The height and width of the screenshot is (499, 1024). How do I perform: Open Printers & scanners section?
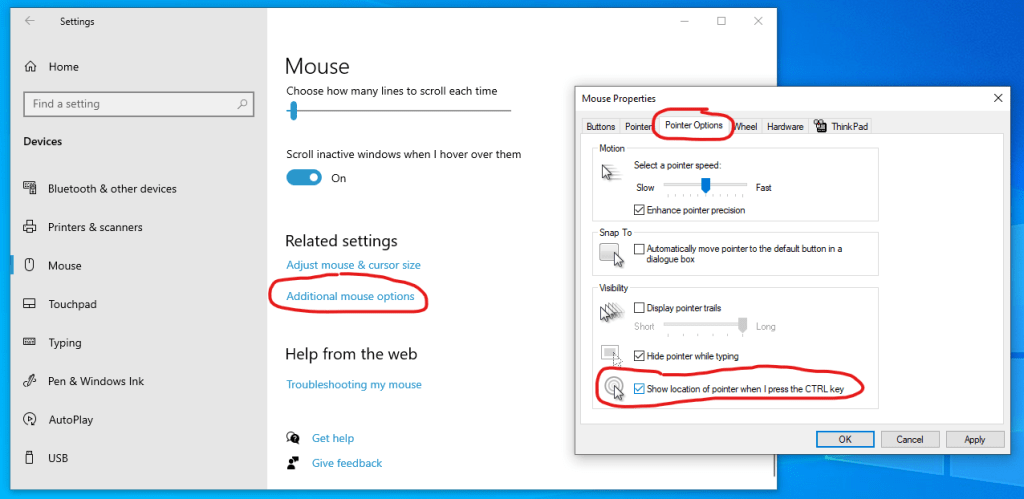click(x=95, y=227)
